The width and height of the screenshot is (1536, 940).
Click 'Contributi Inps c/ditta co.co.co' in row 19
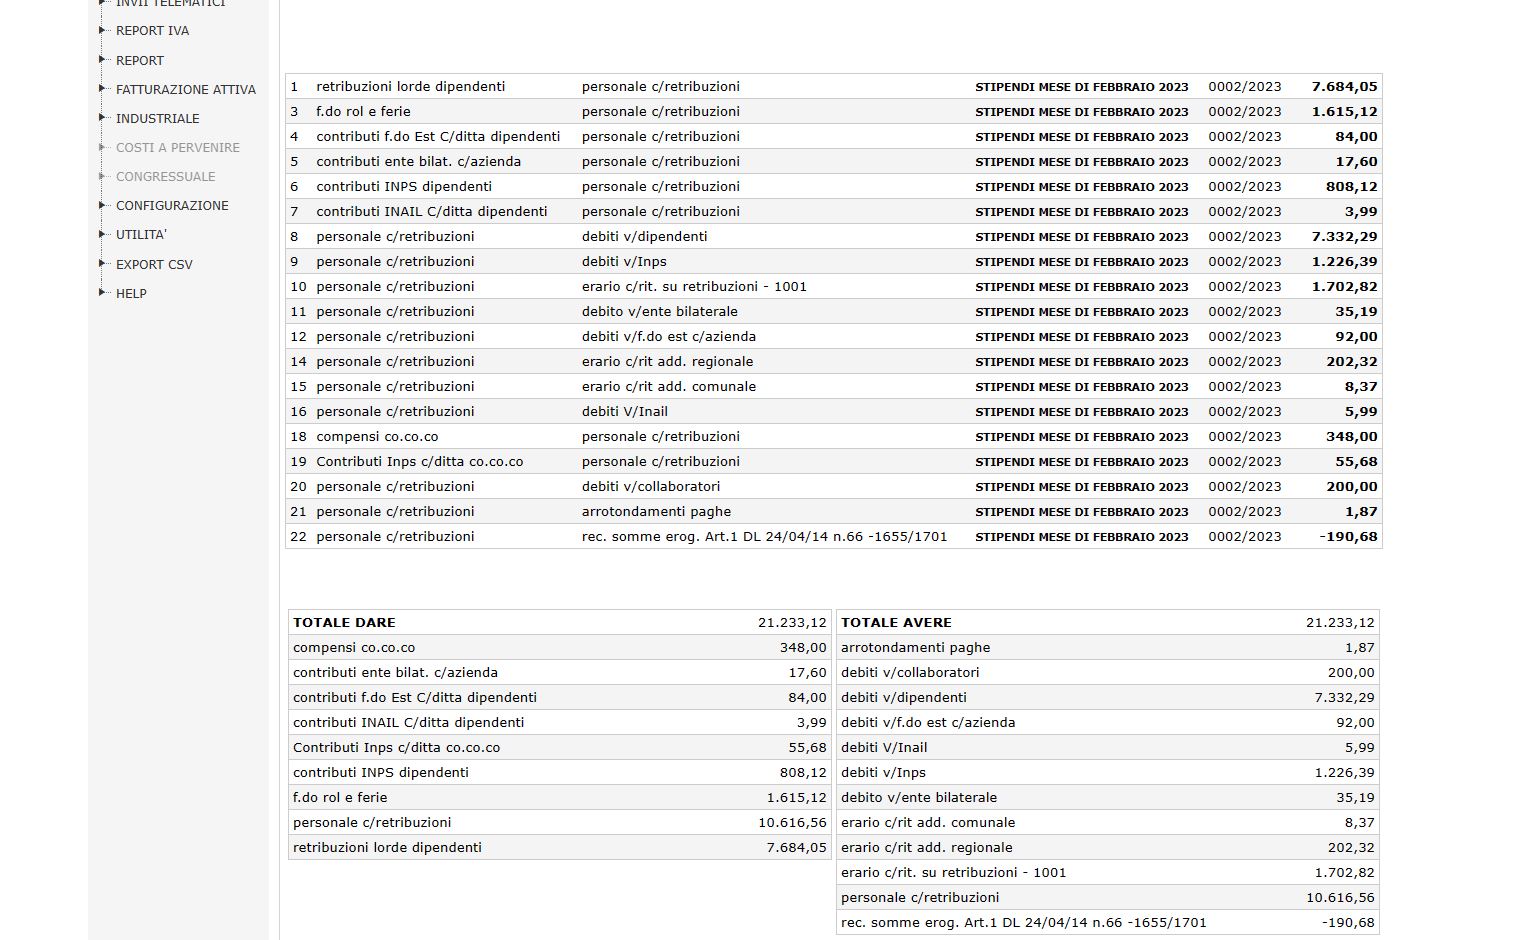420,461
